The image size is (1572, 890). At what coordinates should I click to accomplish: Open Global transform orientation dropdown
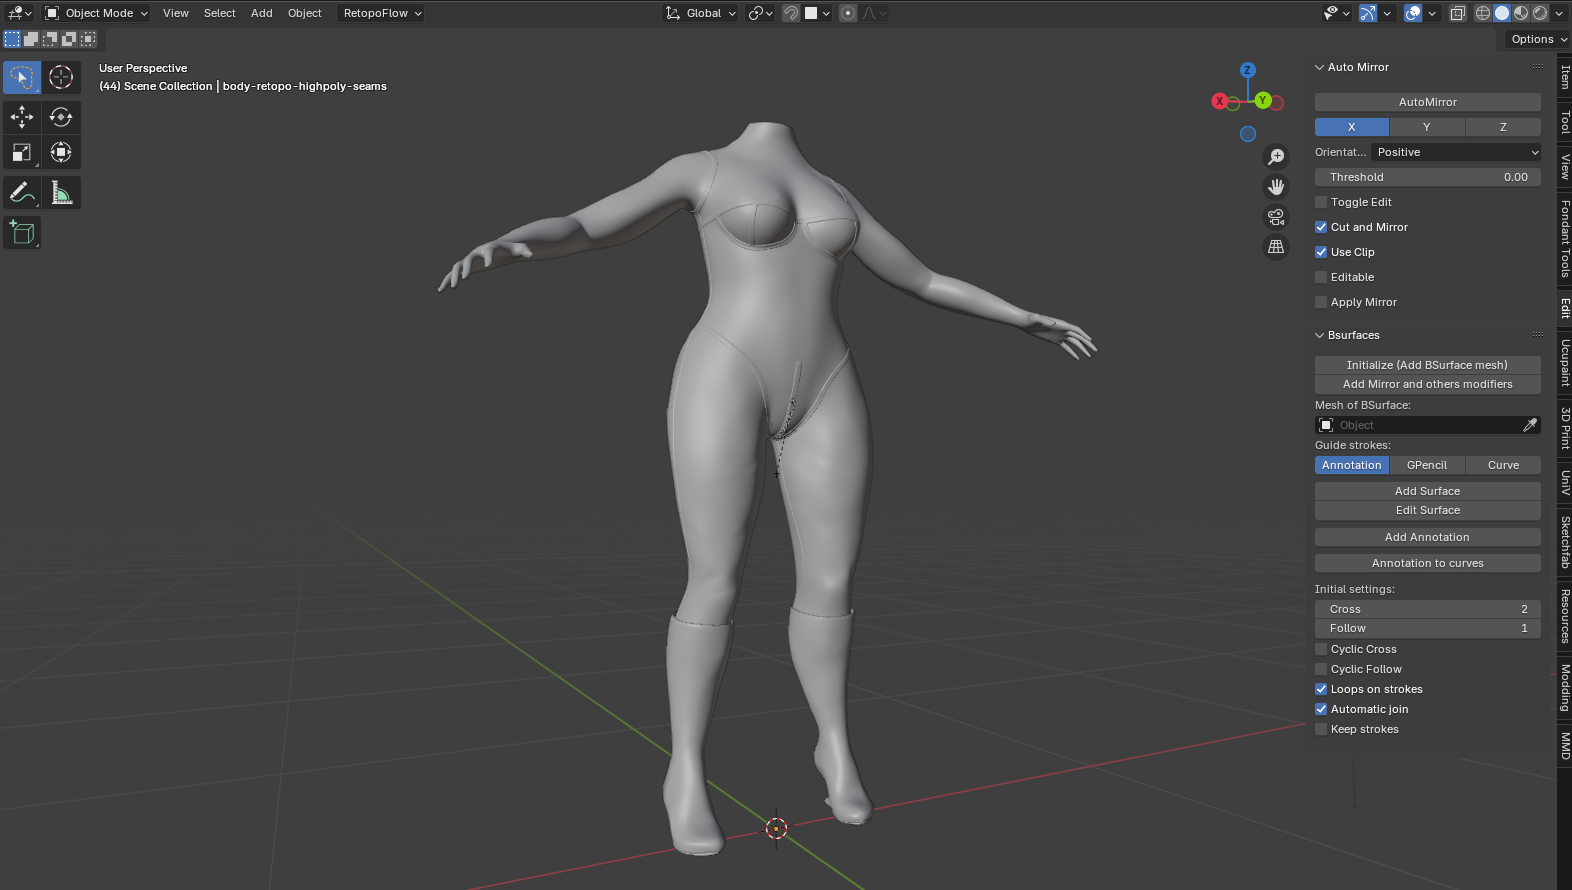[x=702, y=13]
